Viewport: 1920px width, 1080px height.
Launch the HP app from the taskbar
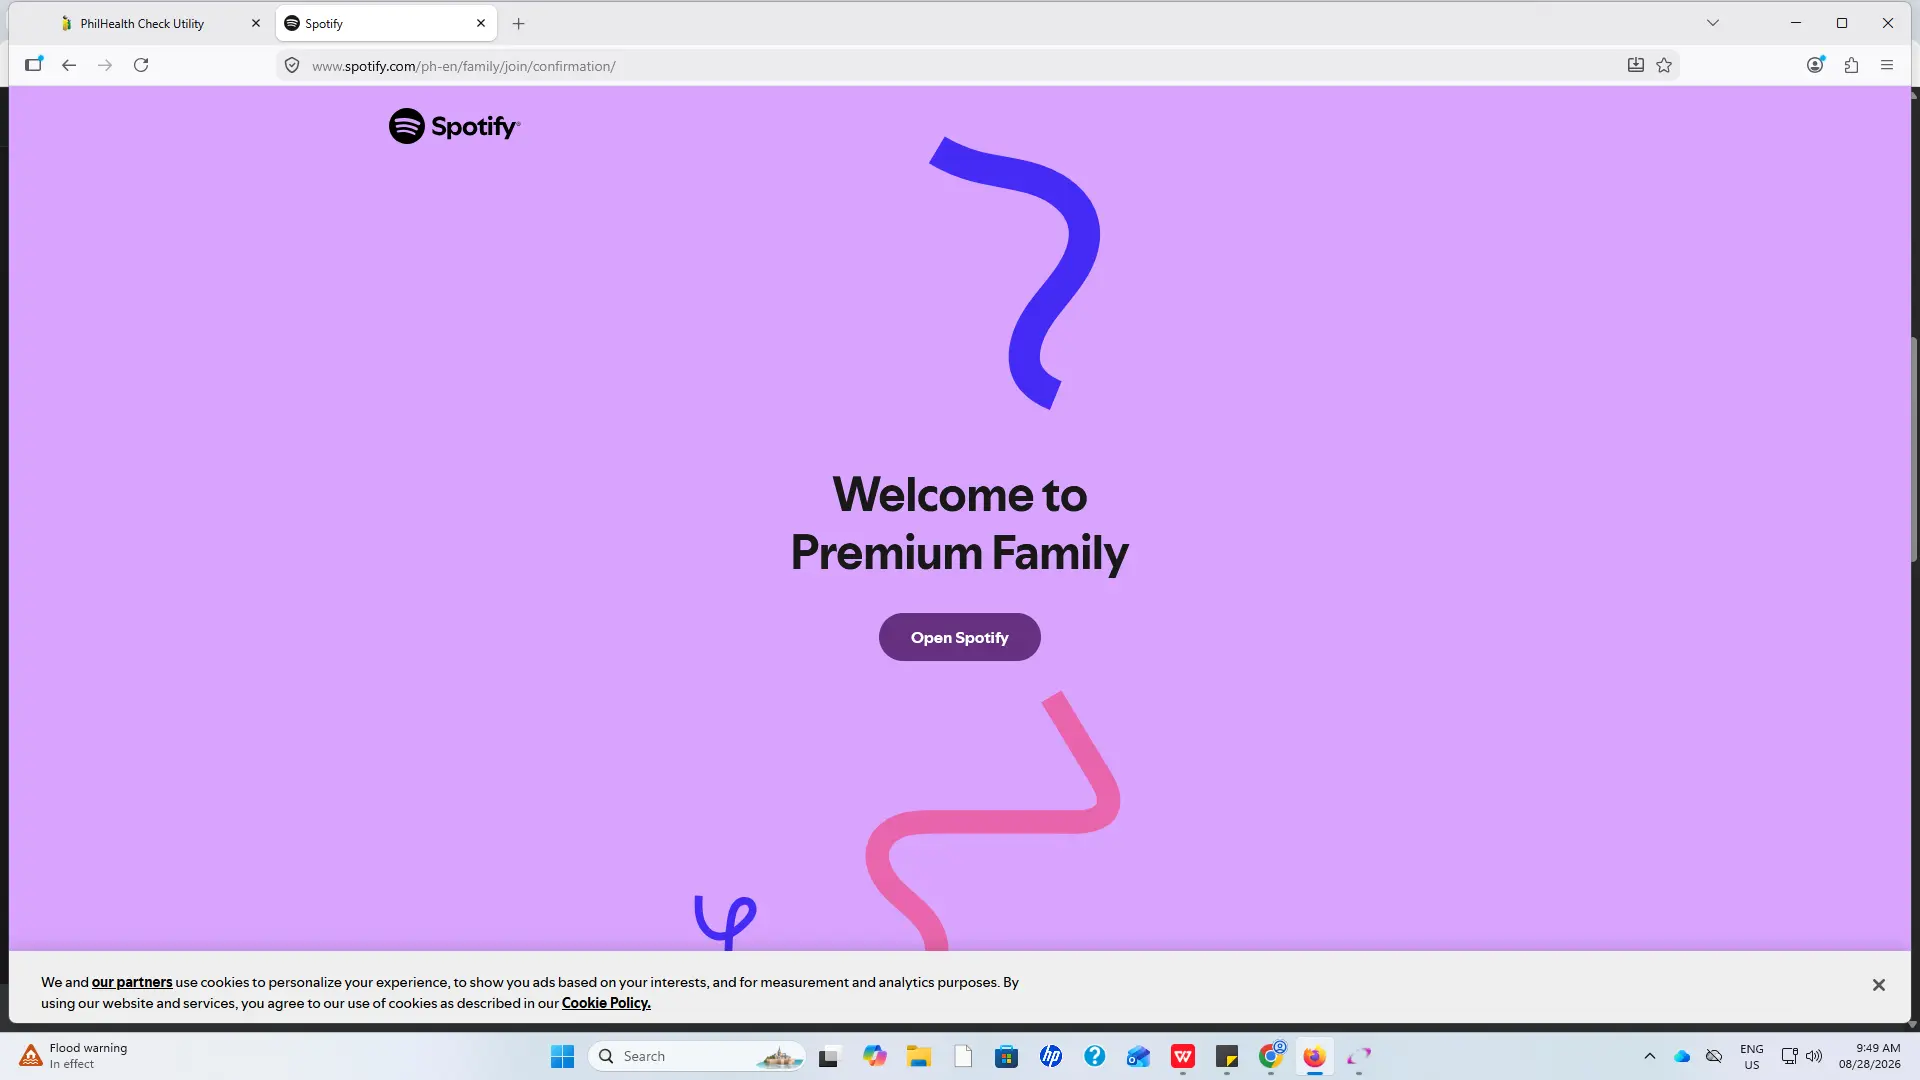(x=1051, y=1056)
